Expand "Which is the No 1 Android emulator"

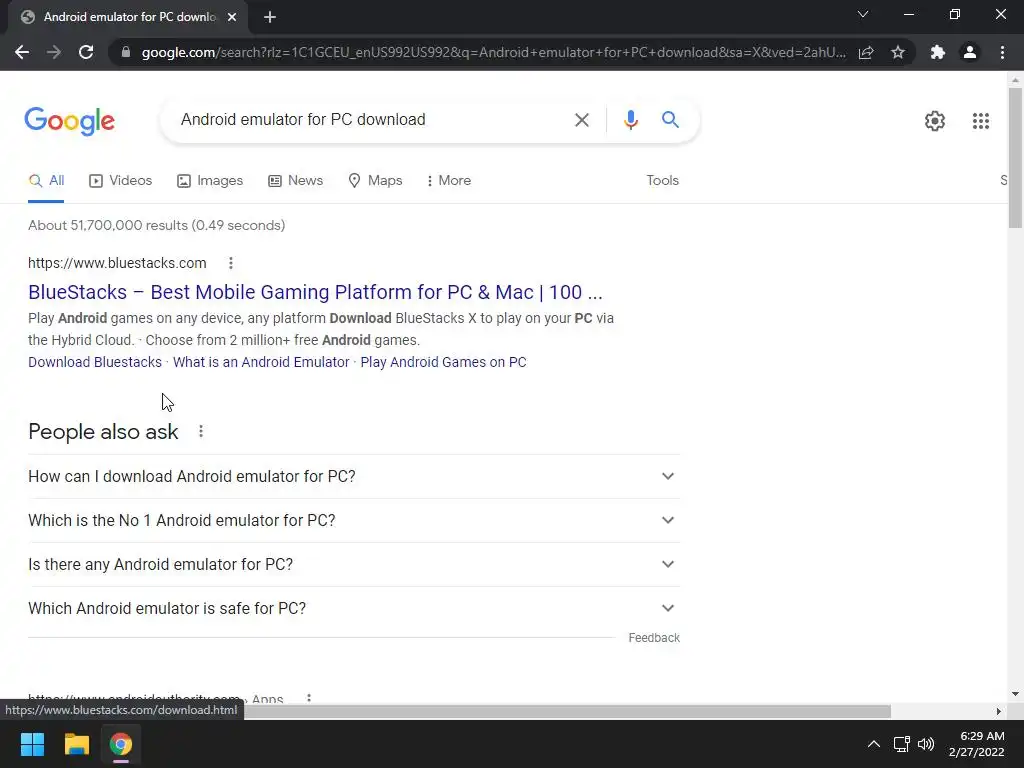point(354,520)
